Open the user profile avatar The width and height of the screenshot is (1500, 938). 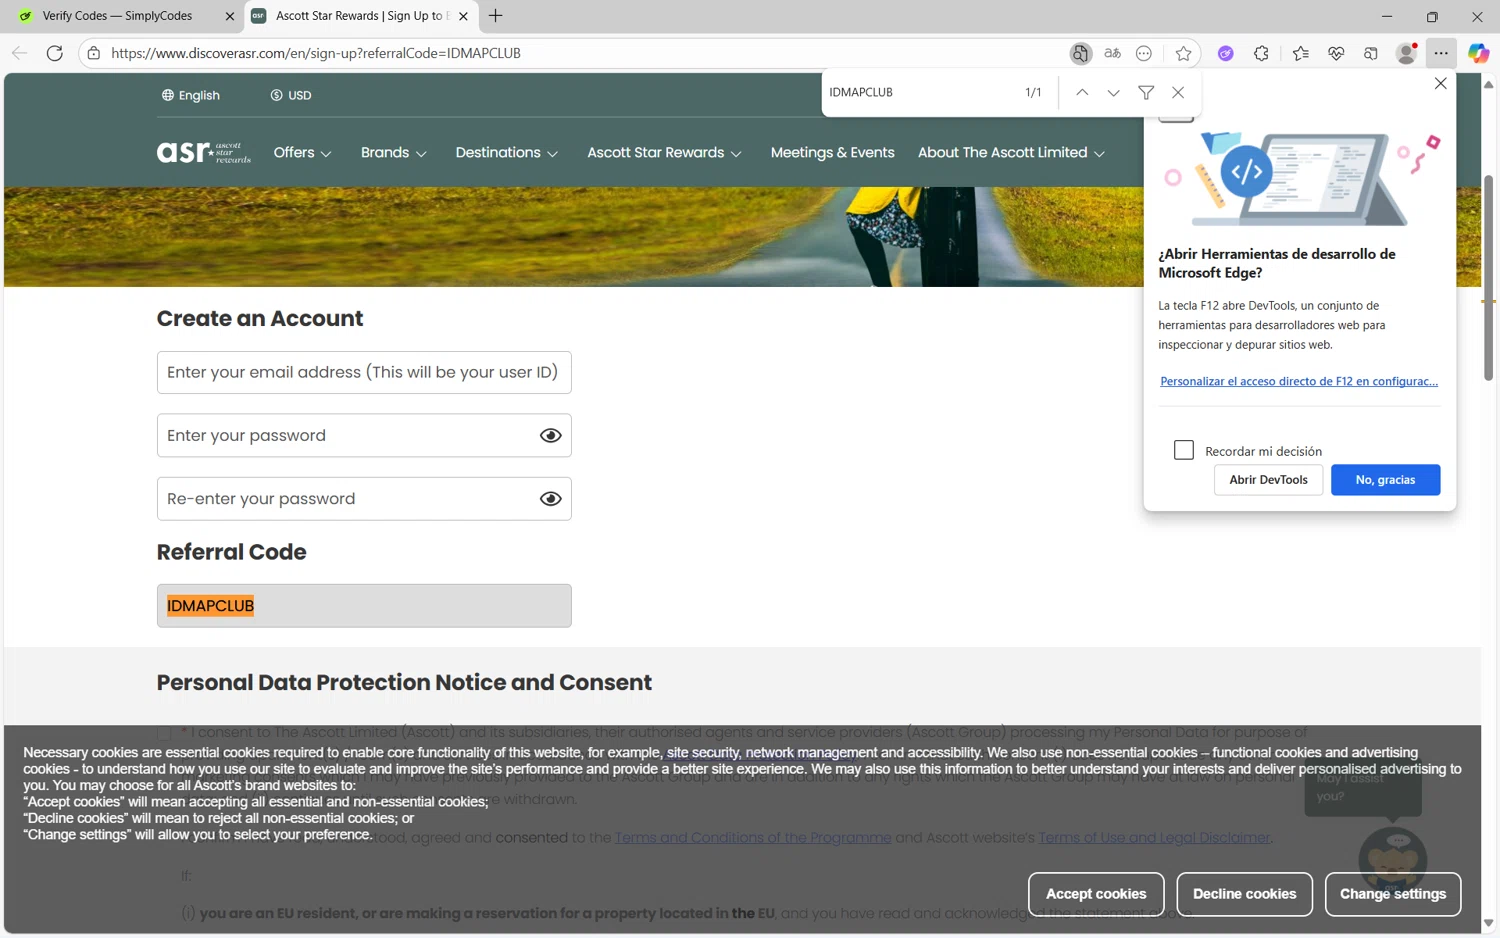click(1406, 53)
